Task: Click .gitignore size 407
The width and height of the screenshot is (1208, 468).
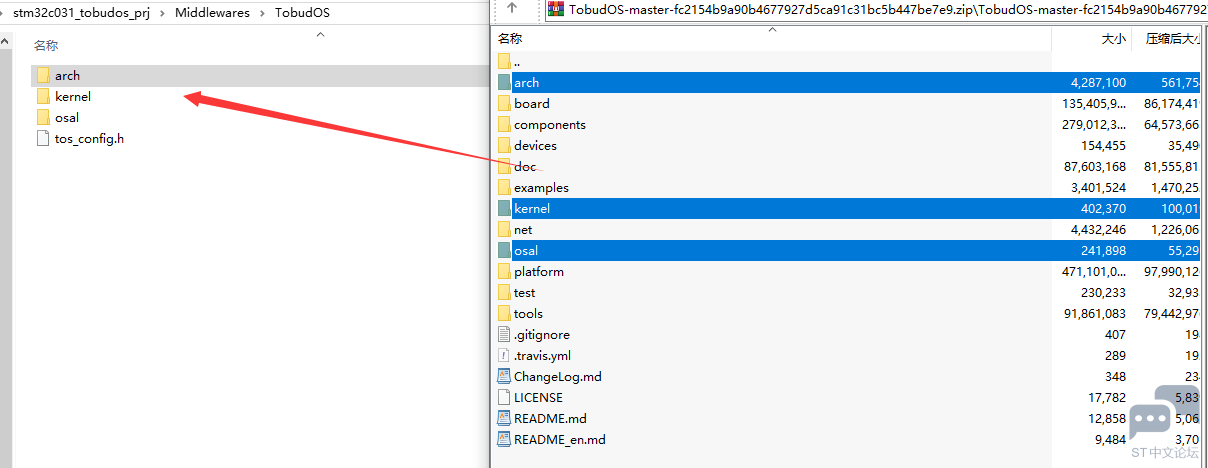Action: point(1115,334)
